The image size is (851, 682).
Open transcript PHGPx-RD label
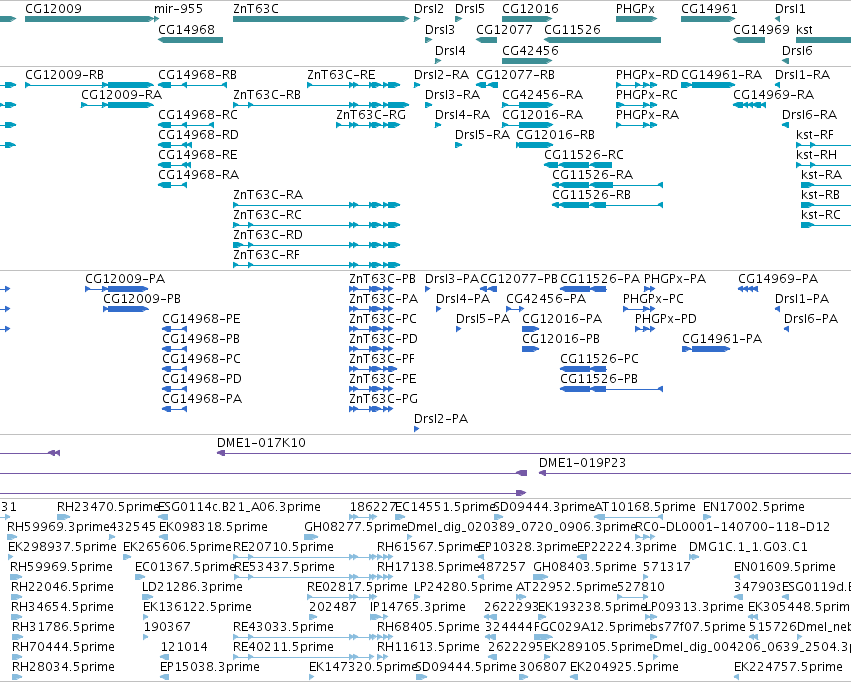[x=647, y=74]
